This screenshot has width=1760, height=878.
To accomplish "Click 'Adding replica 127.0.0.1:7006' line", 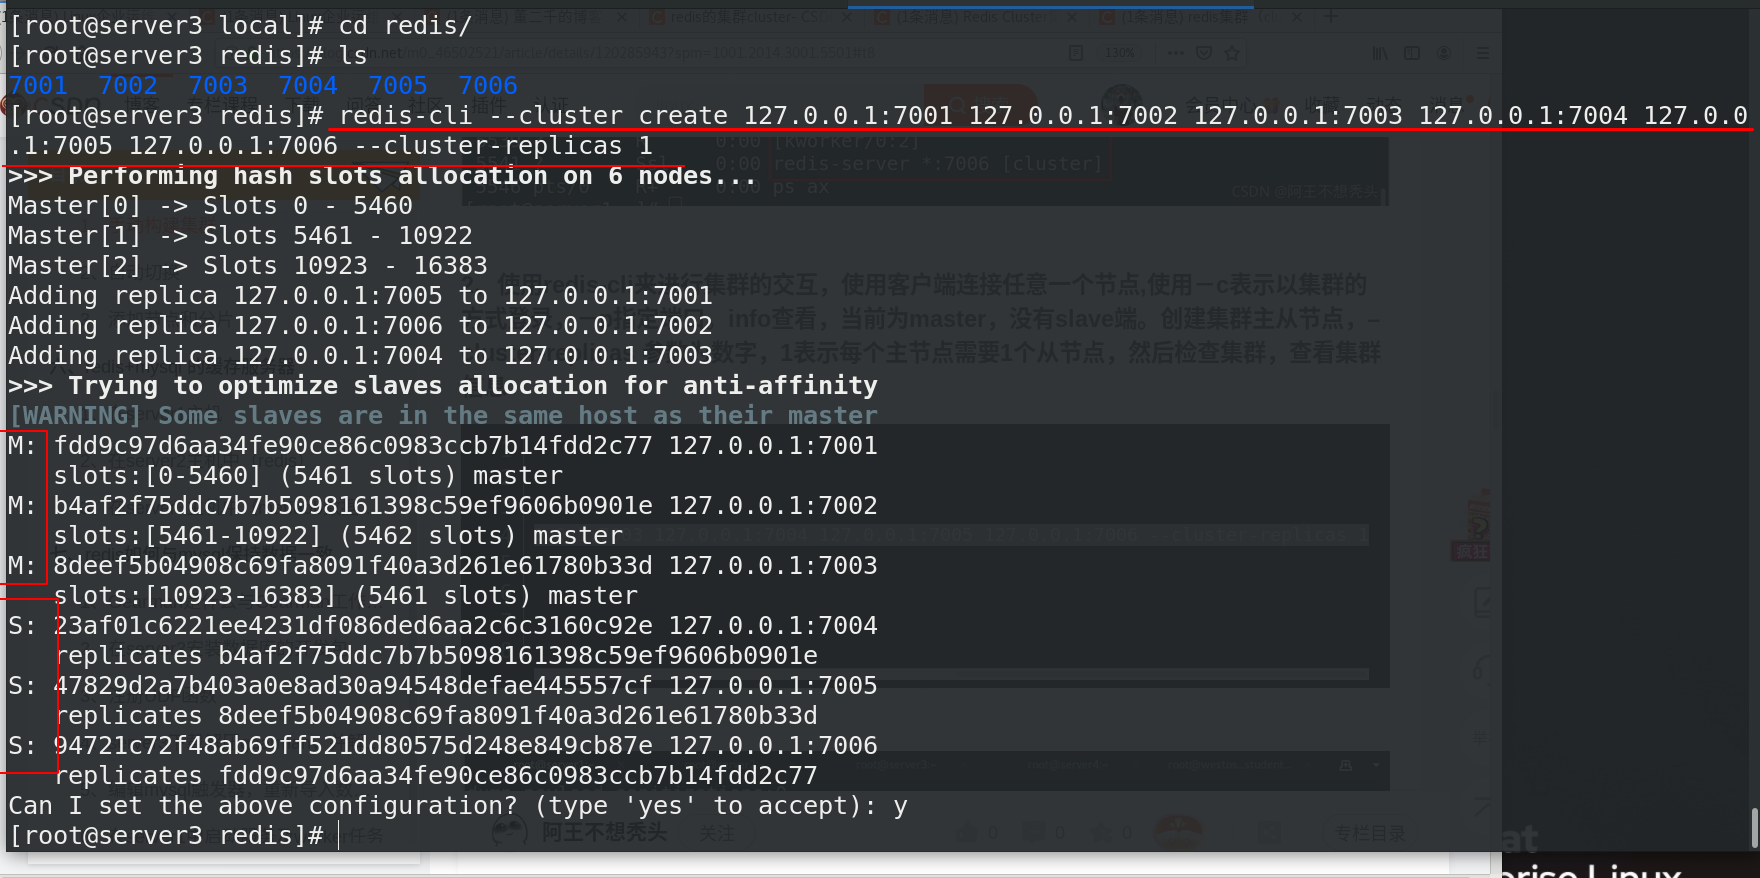I will [360, 326].
